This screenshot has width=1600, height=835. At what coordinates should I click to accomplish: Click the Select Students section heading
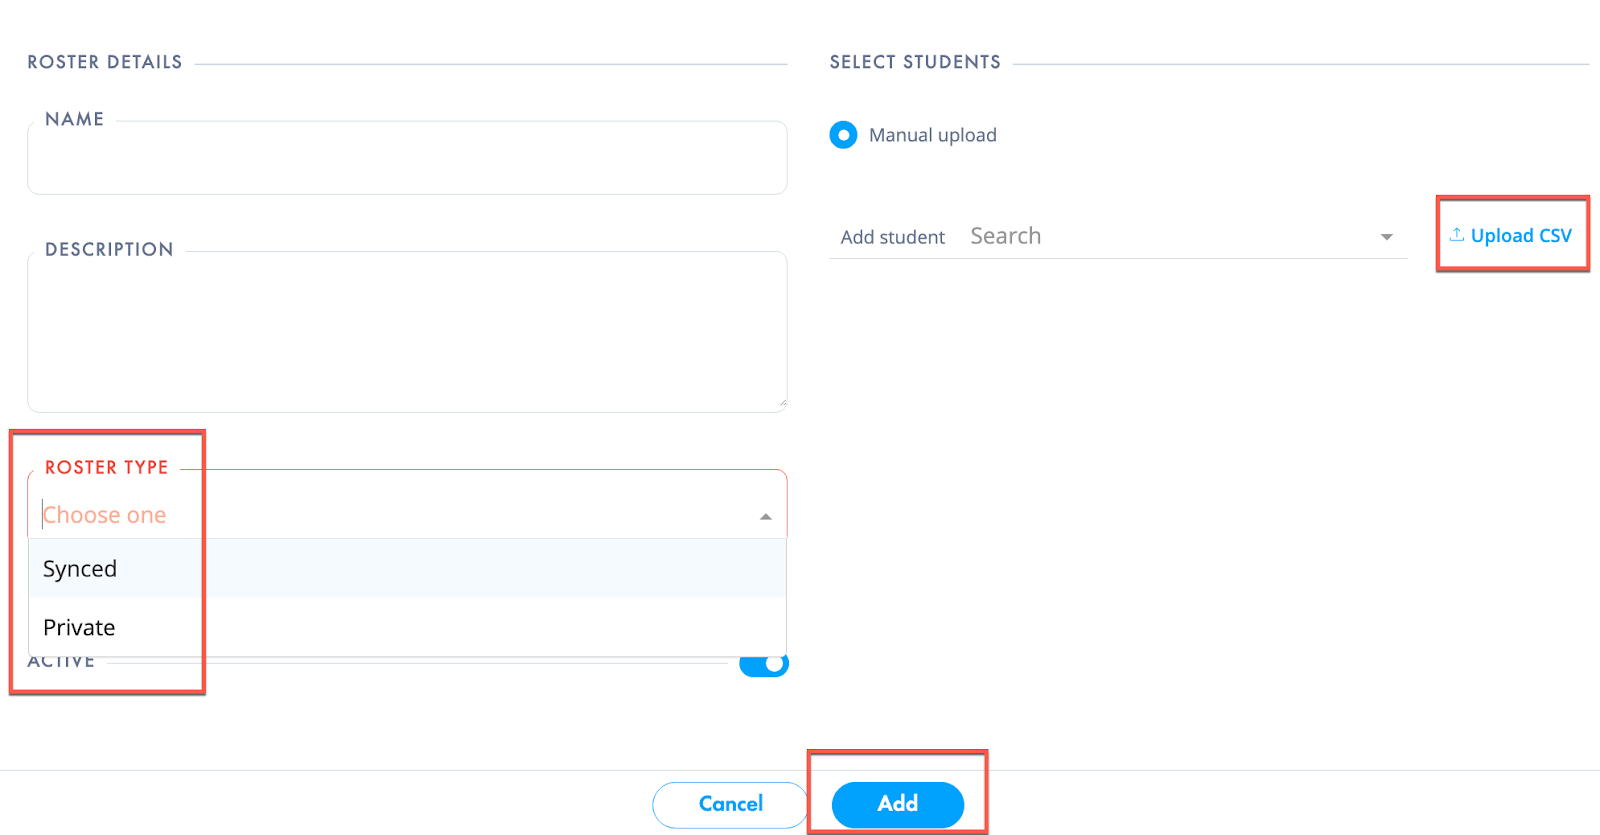[x=915, y=62]
